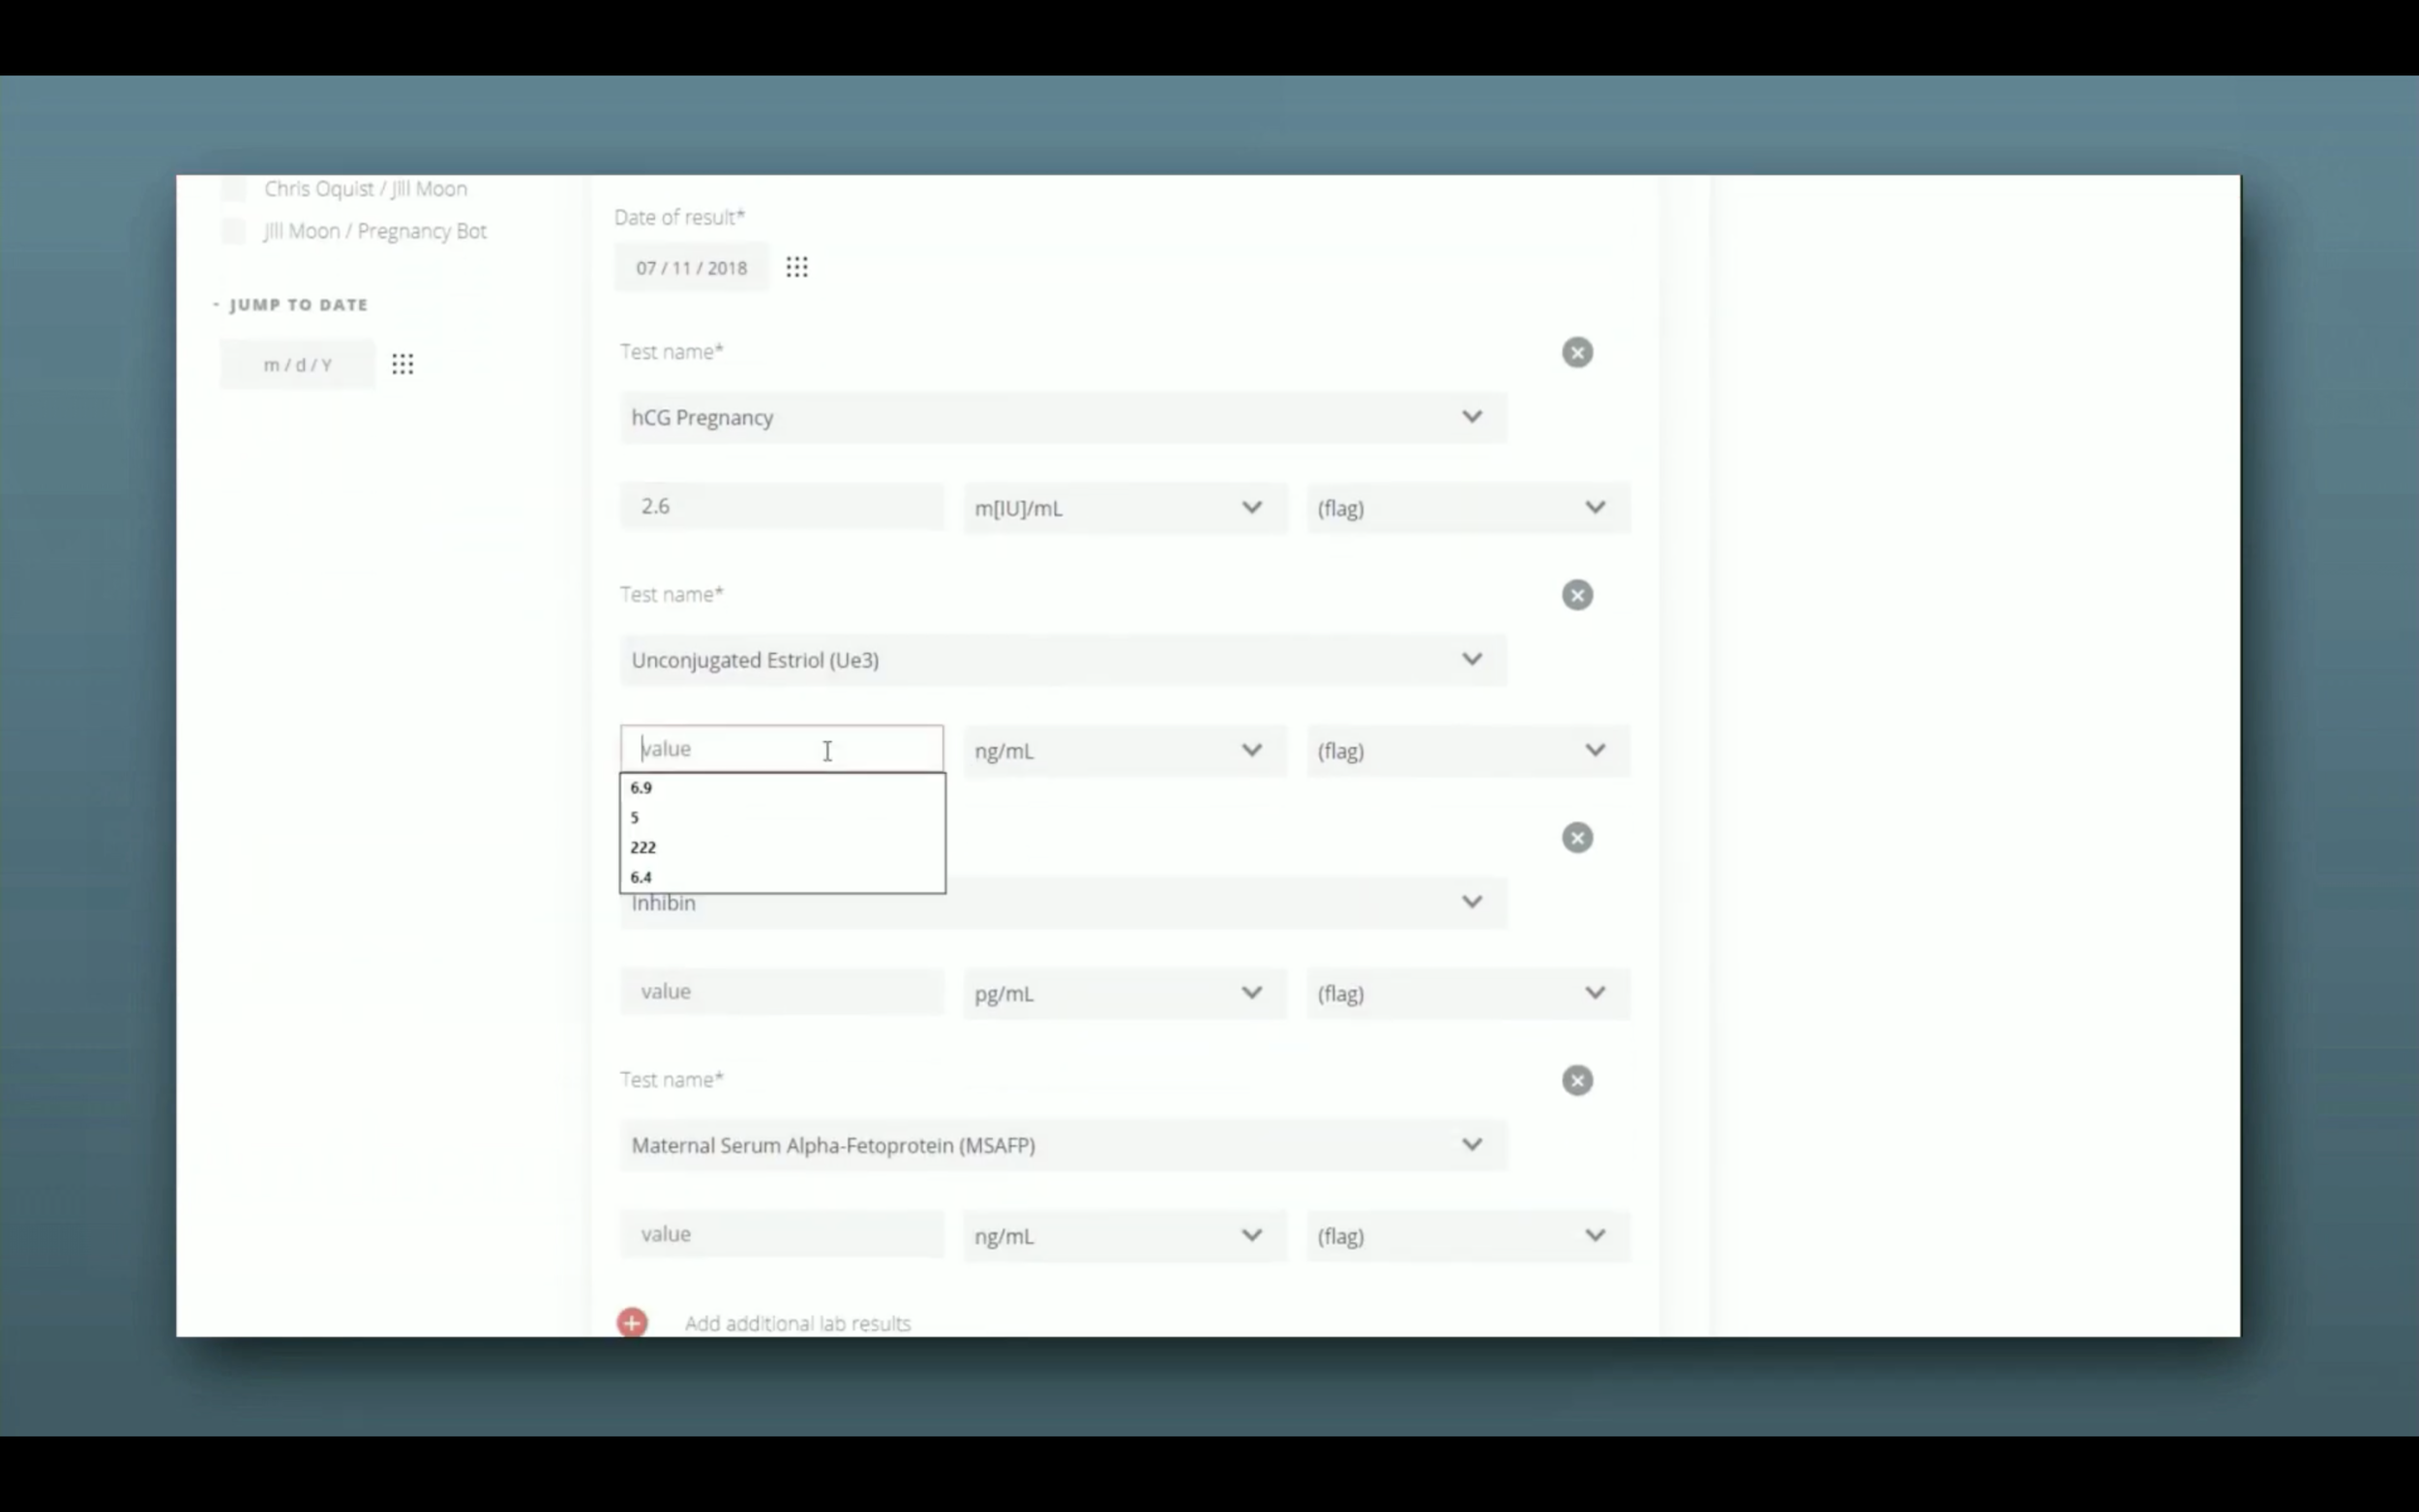Screen dimensions: 2419x1512
Task: Click the 07 / 11 / 2018 date field
Action: [x=691, y=268]
